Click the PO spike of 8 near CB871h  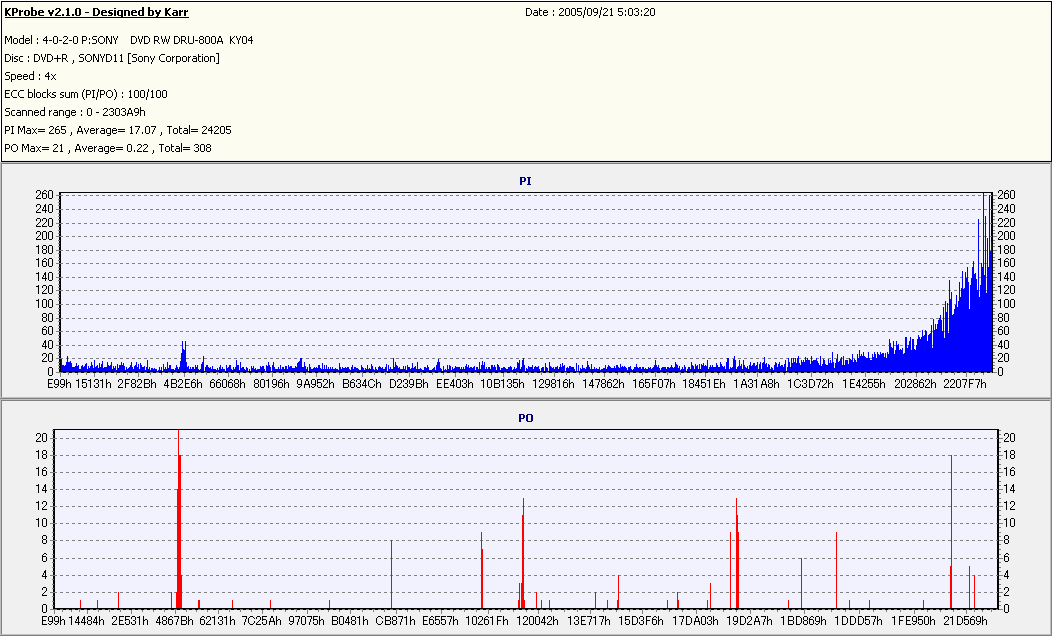coord(391,575)
